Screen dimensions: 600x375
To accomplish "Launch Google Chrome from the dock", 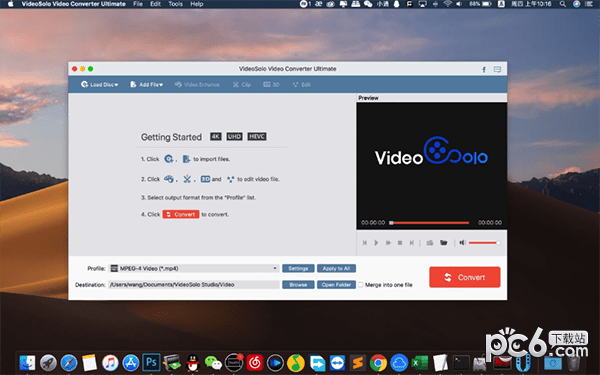I will 378,362.
